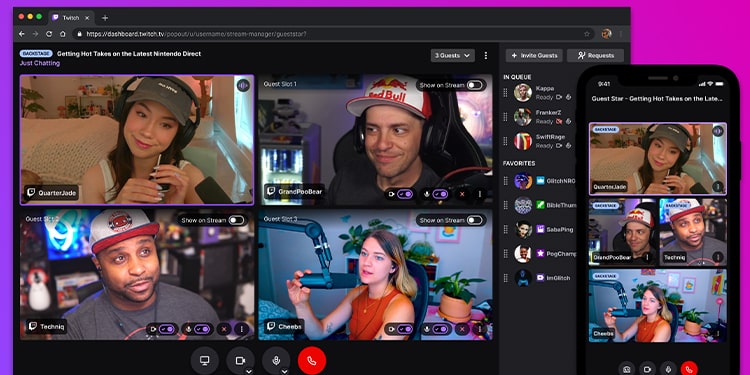Open QuarterJade's options on the phone
This screenshot has width=750, height=375.
tap(717, 187)
